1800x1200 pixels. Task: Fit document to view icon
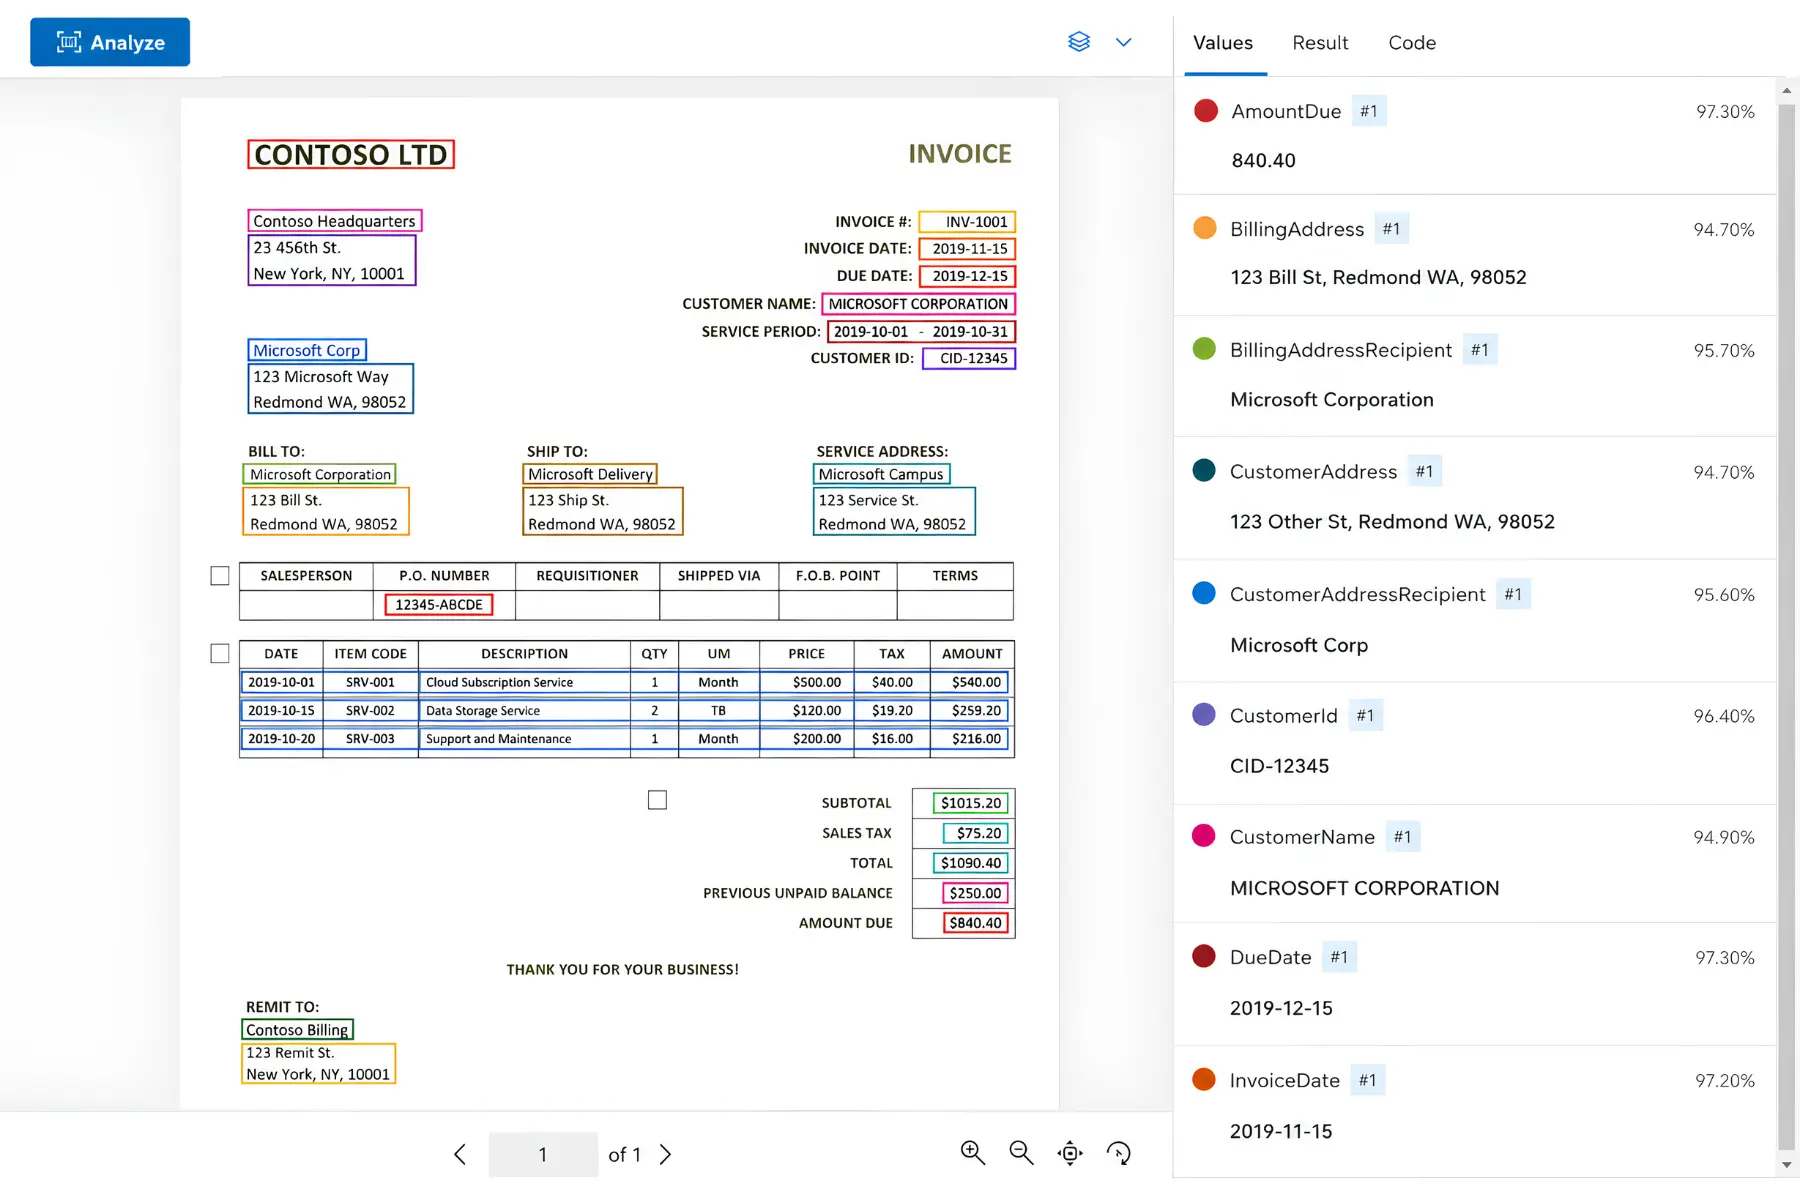point(1070,1153)
